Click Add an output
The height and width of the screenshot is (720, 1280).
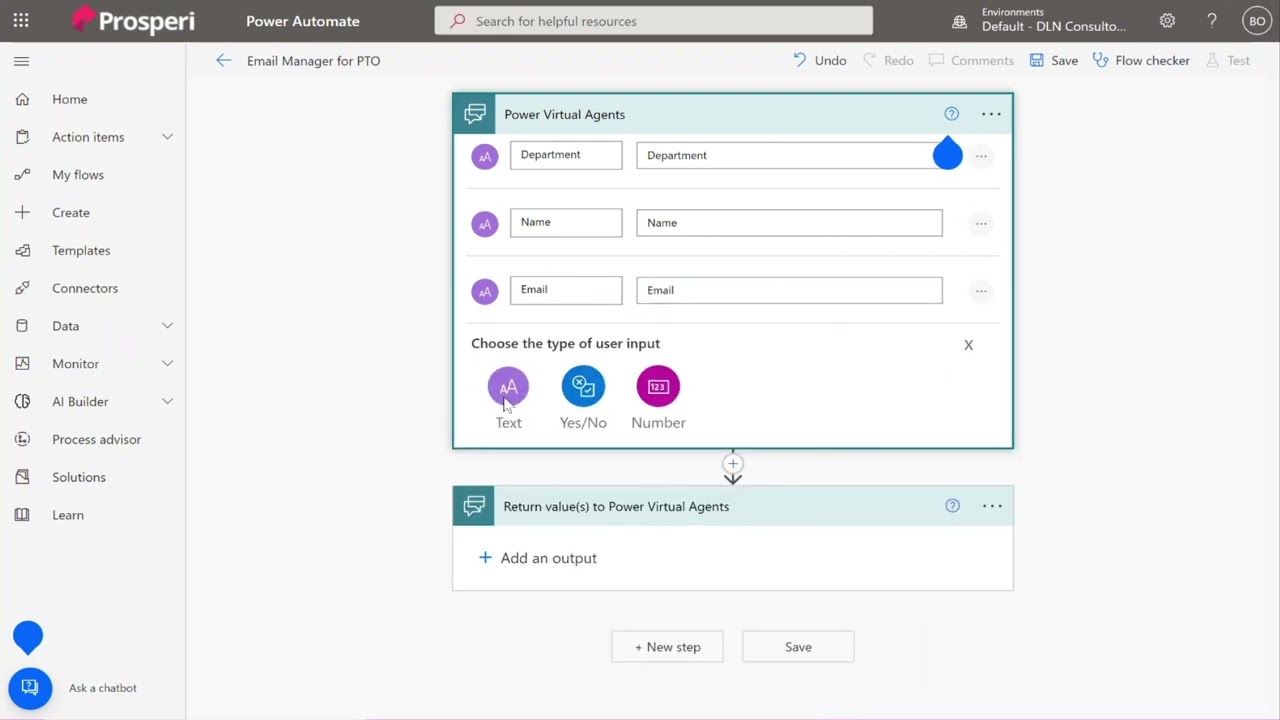tap(538, 558)
